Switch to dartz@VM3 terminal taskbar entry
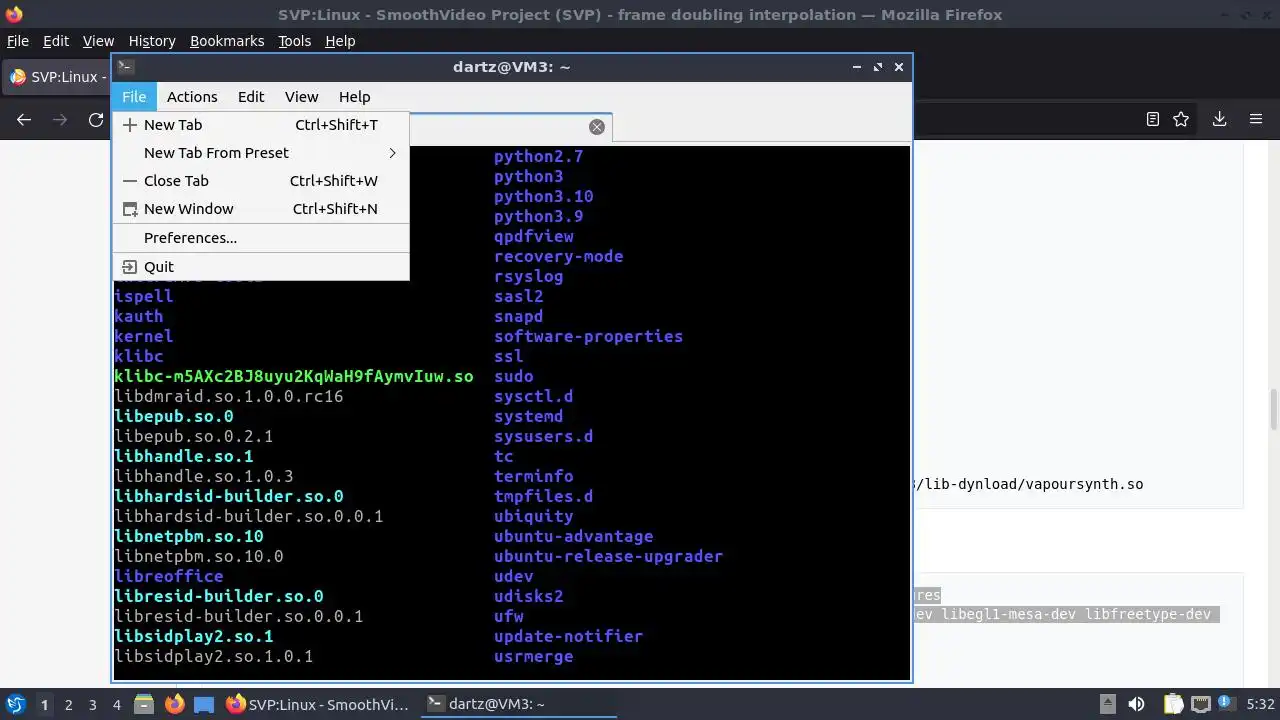Image resolution: width=1280 pixels, height=720 pixels. [x=518, y=705]
